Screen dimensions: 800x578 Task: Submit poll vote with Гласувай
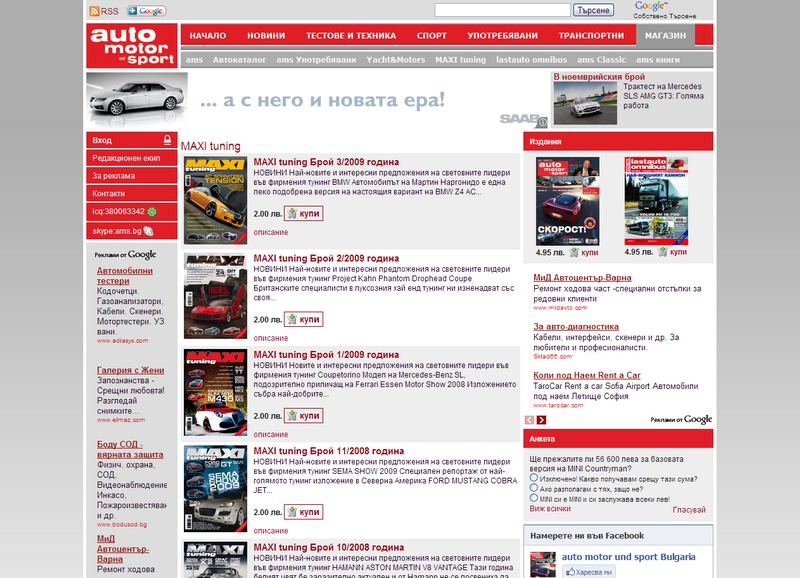tap(689, 510)
